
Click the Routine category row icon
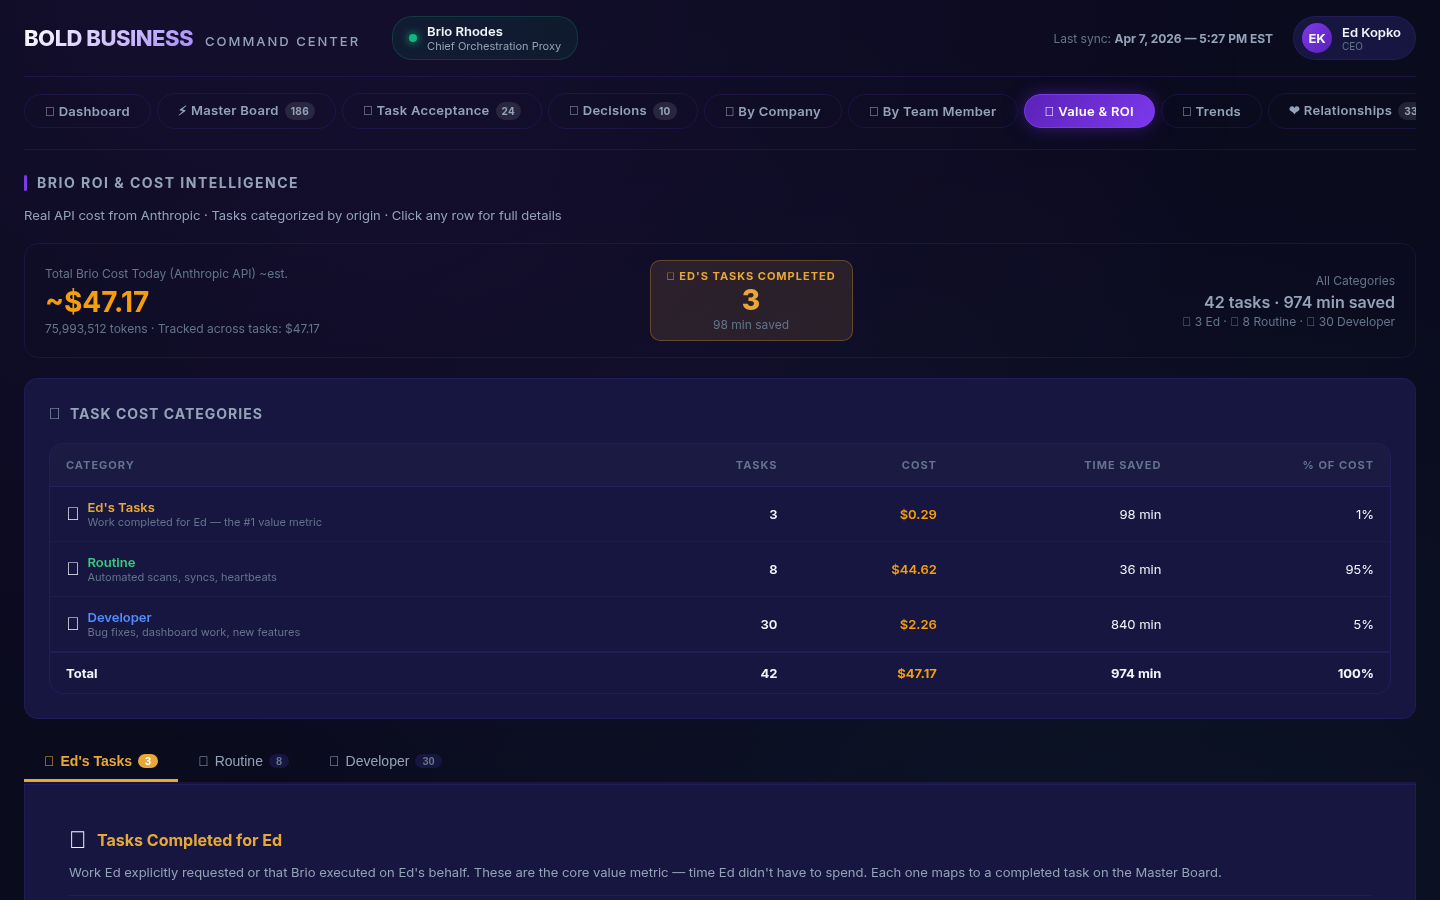coord(73,568)
